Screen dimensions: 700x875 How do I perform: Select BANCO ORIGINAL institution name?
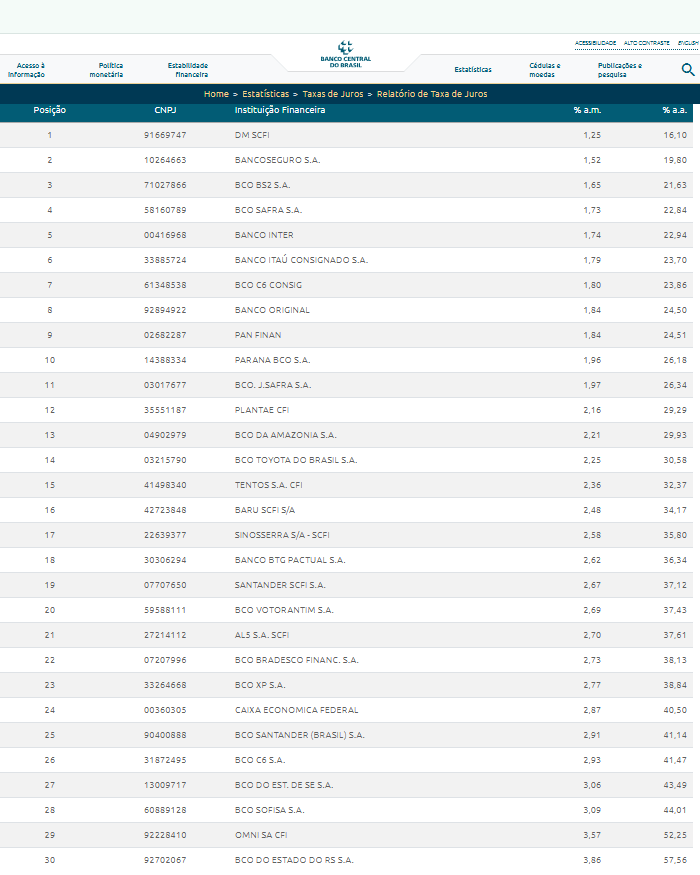tap(272, 310)
